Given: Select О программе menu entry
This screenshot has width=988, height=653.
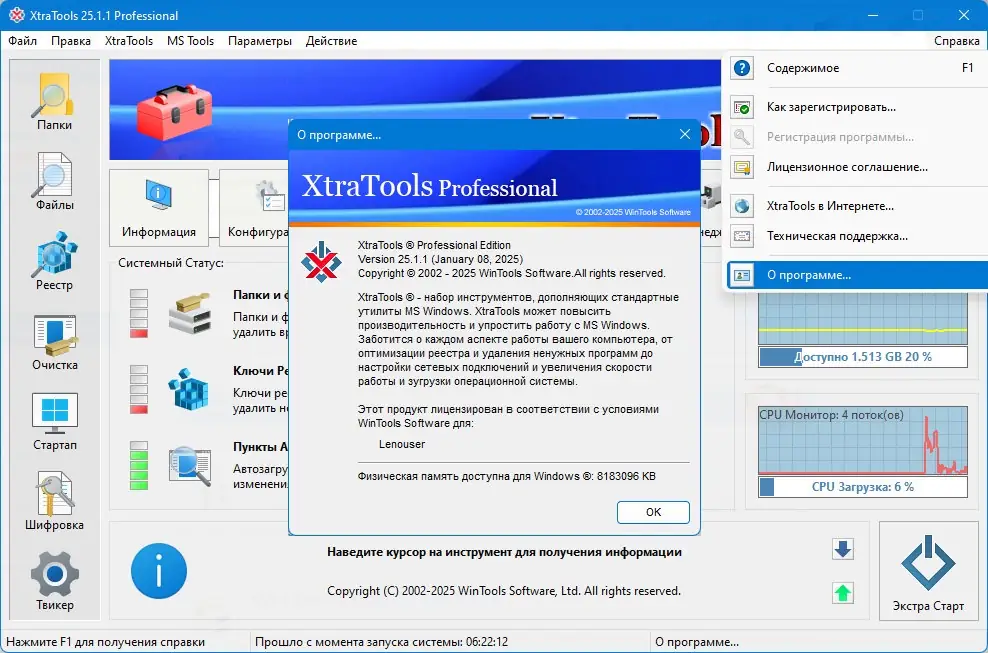Looking at the screenshot, I should [x=857, y=275].
